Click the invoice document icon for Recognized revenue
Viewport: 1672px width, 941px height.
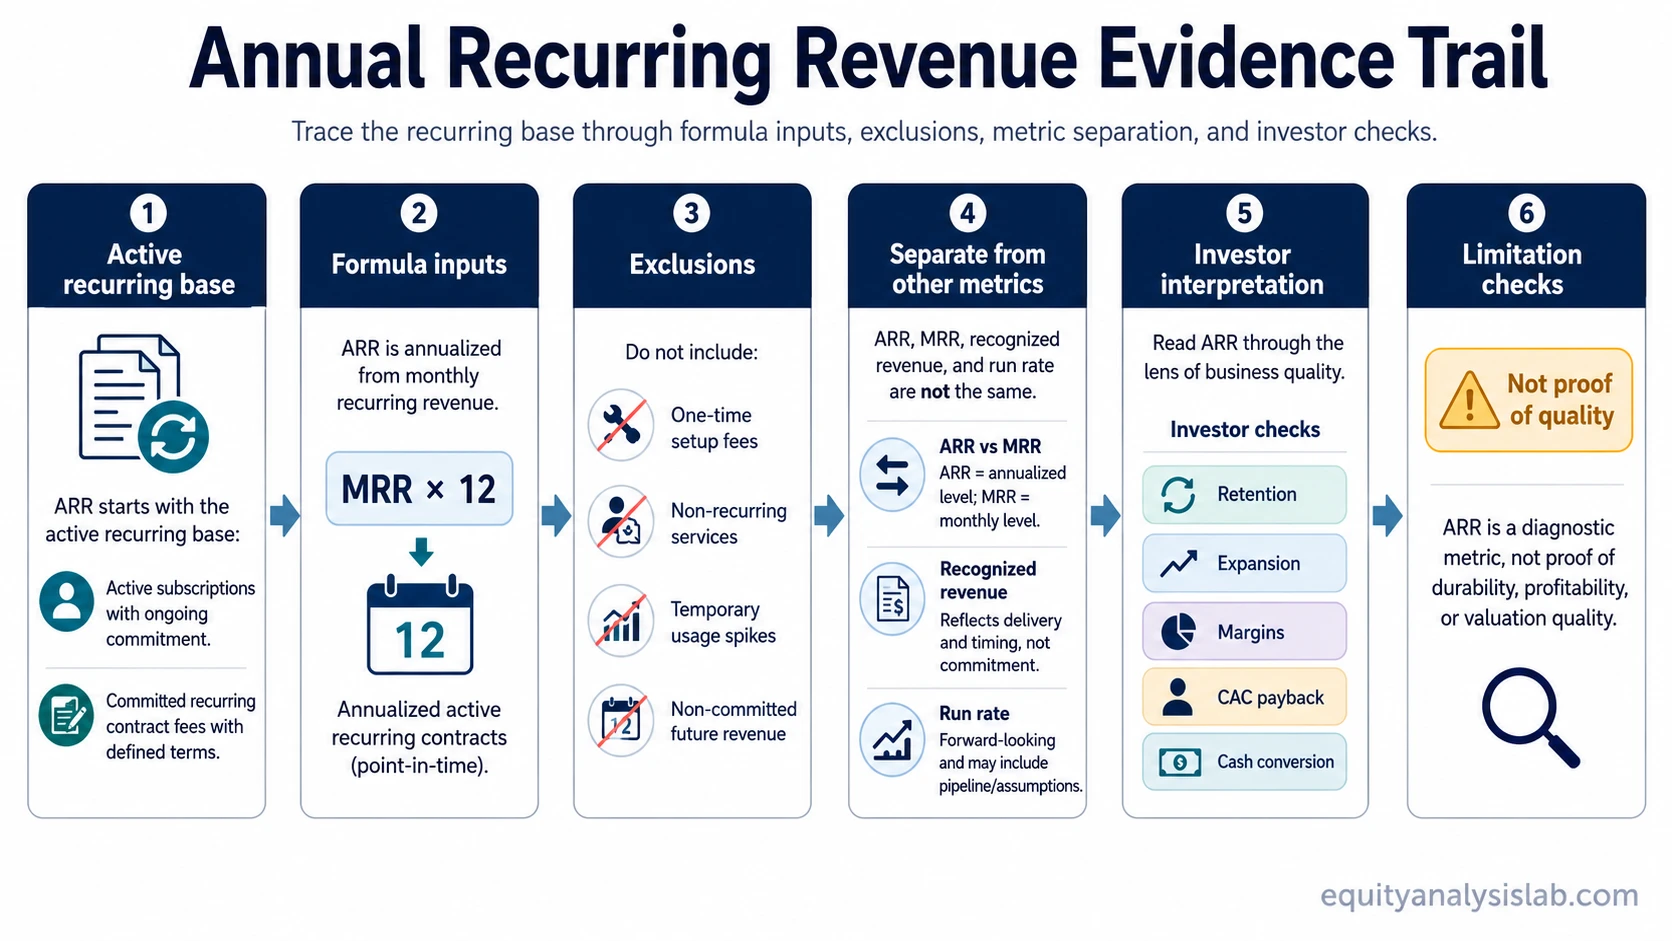pos(892,600)
